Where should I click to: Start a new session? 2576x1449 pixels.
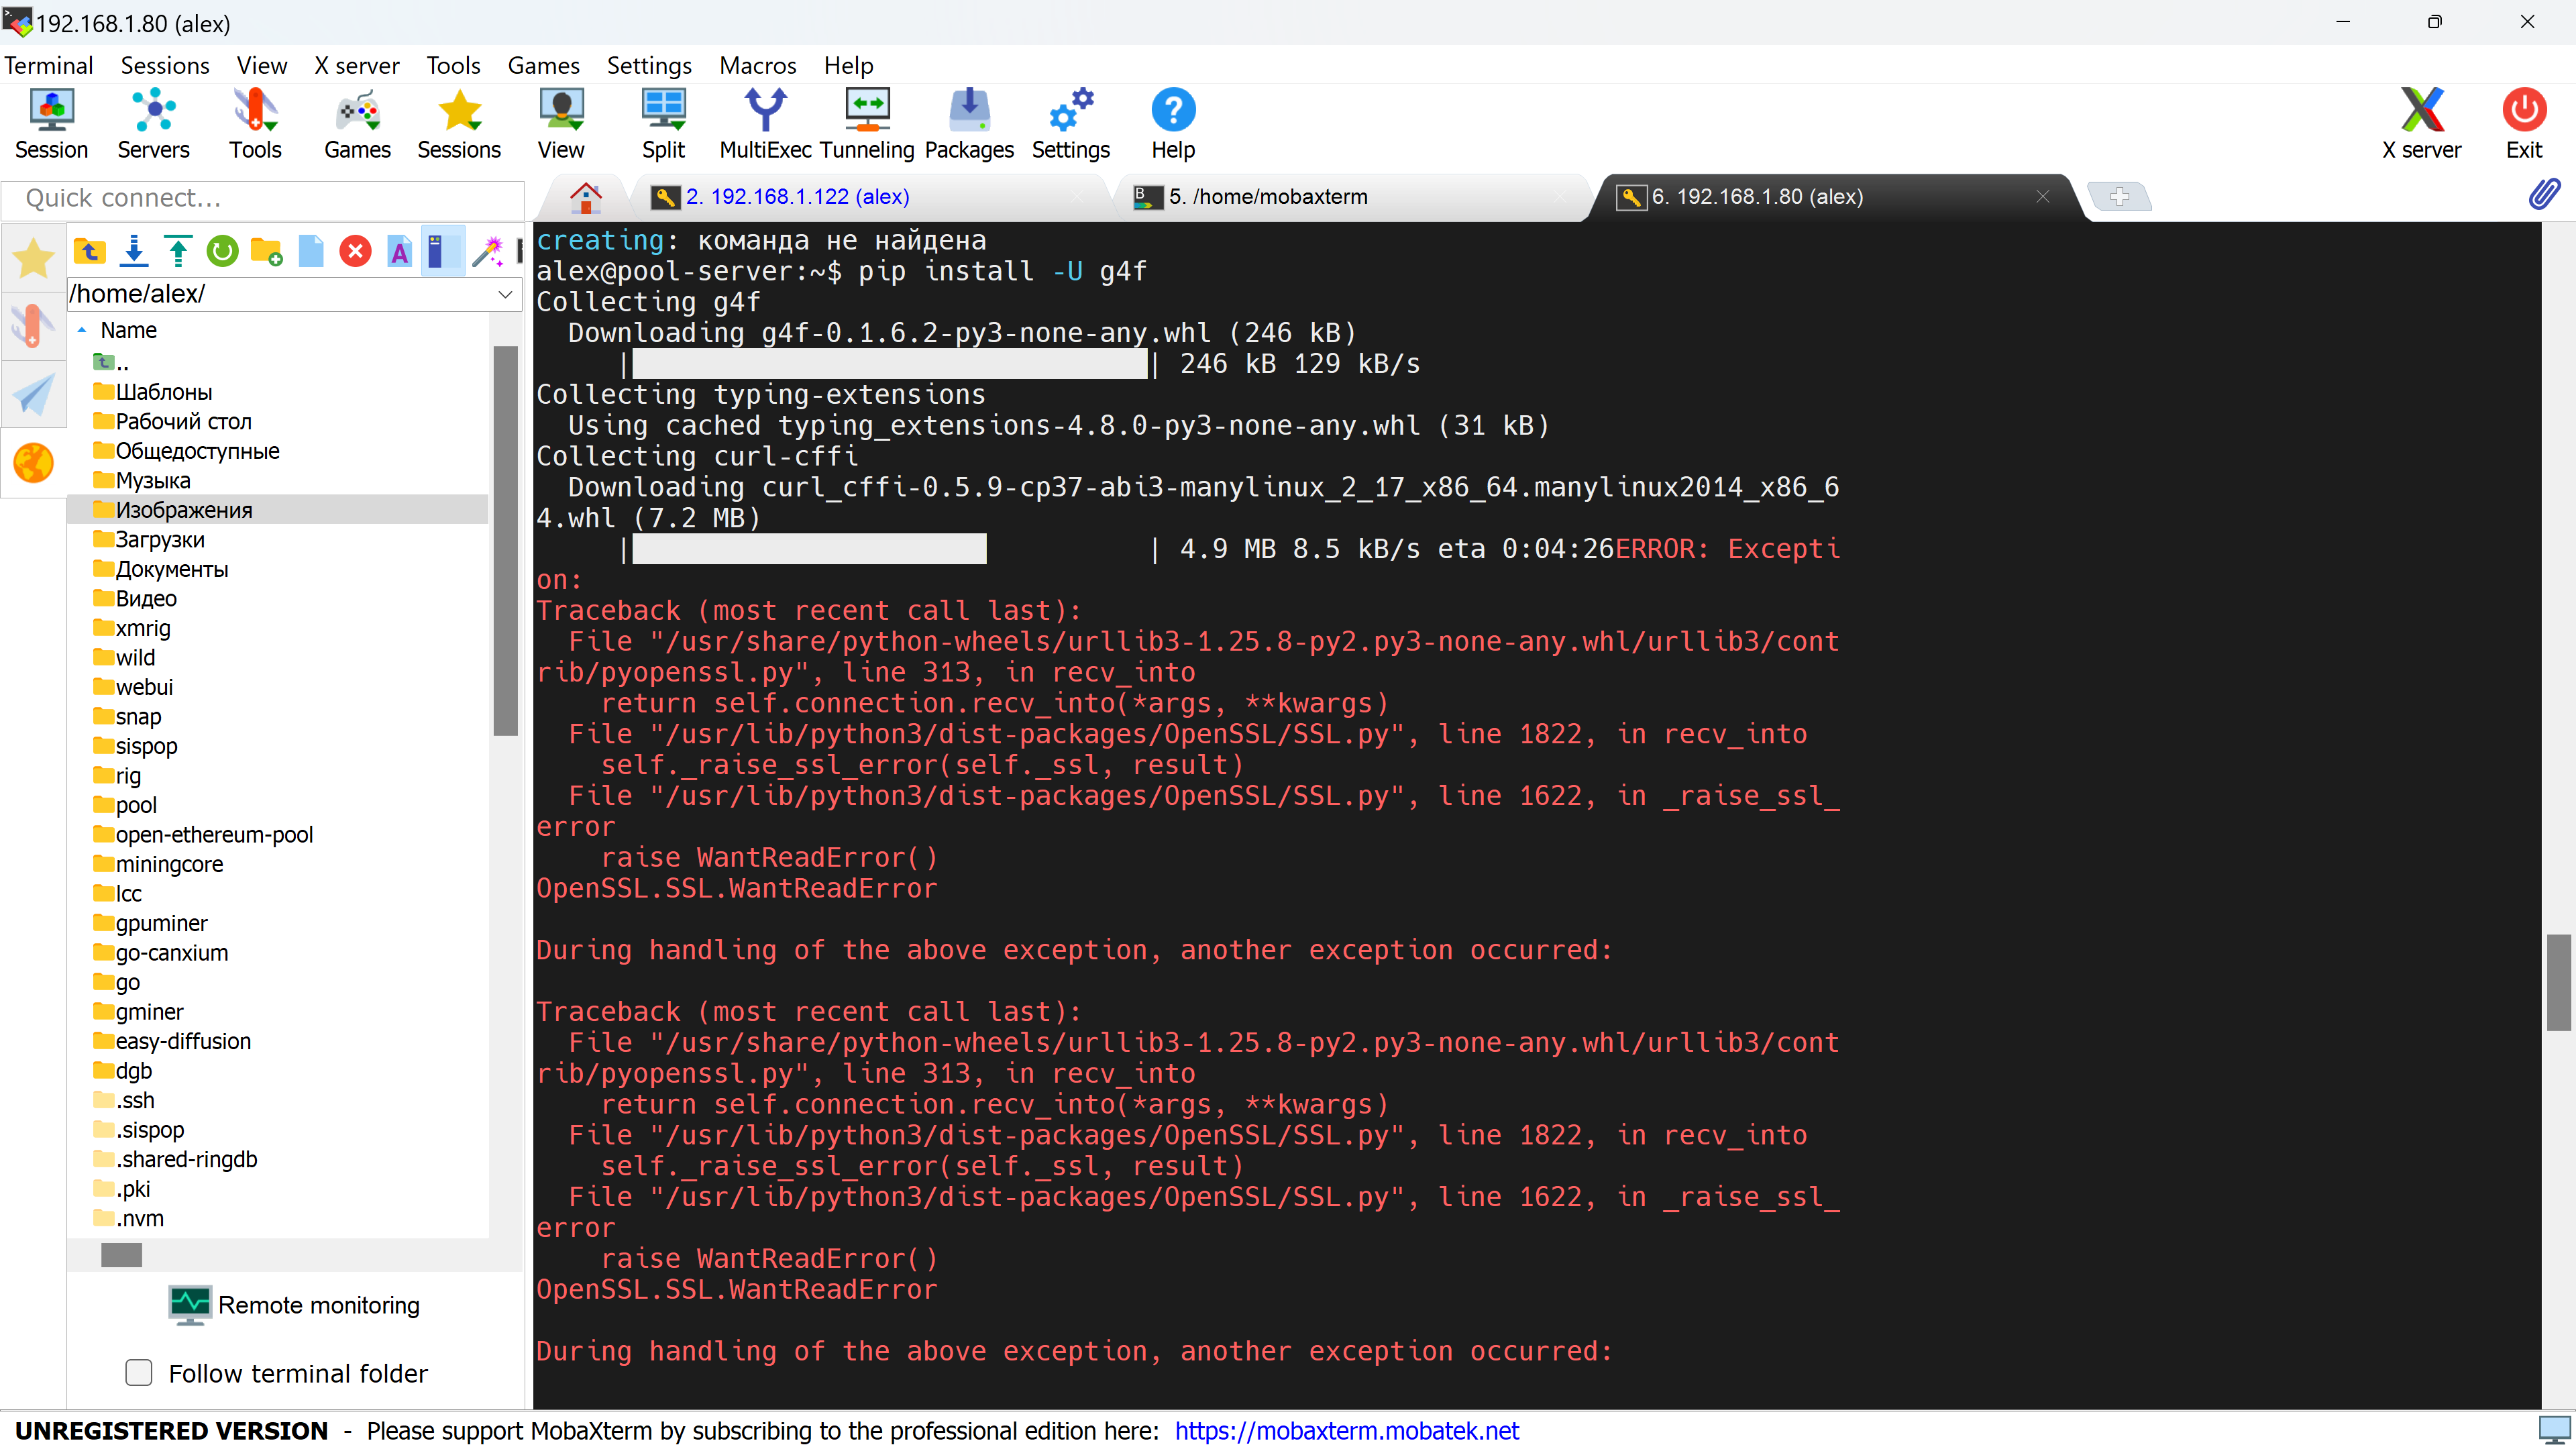click(x=51, y=122)
